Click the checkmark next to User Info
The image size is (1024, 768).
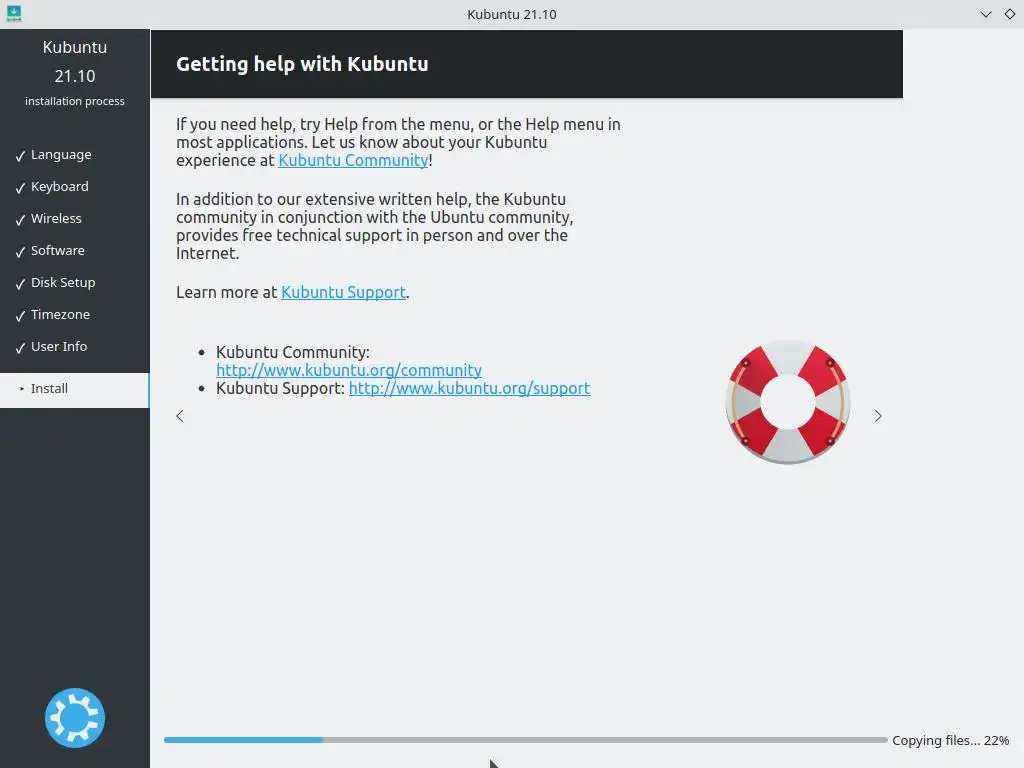coord(20,347)
